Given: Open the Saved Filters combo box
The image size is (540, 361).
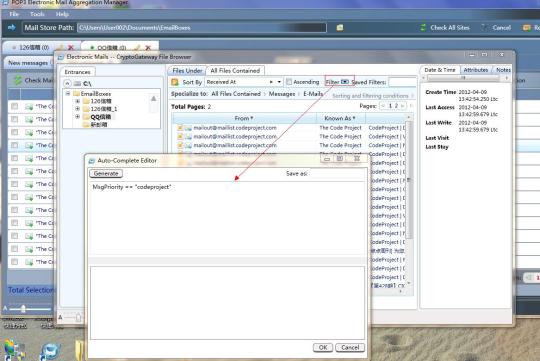Looking at the screenshot, I should coord(402,82).
